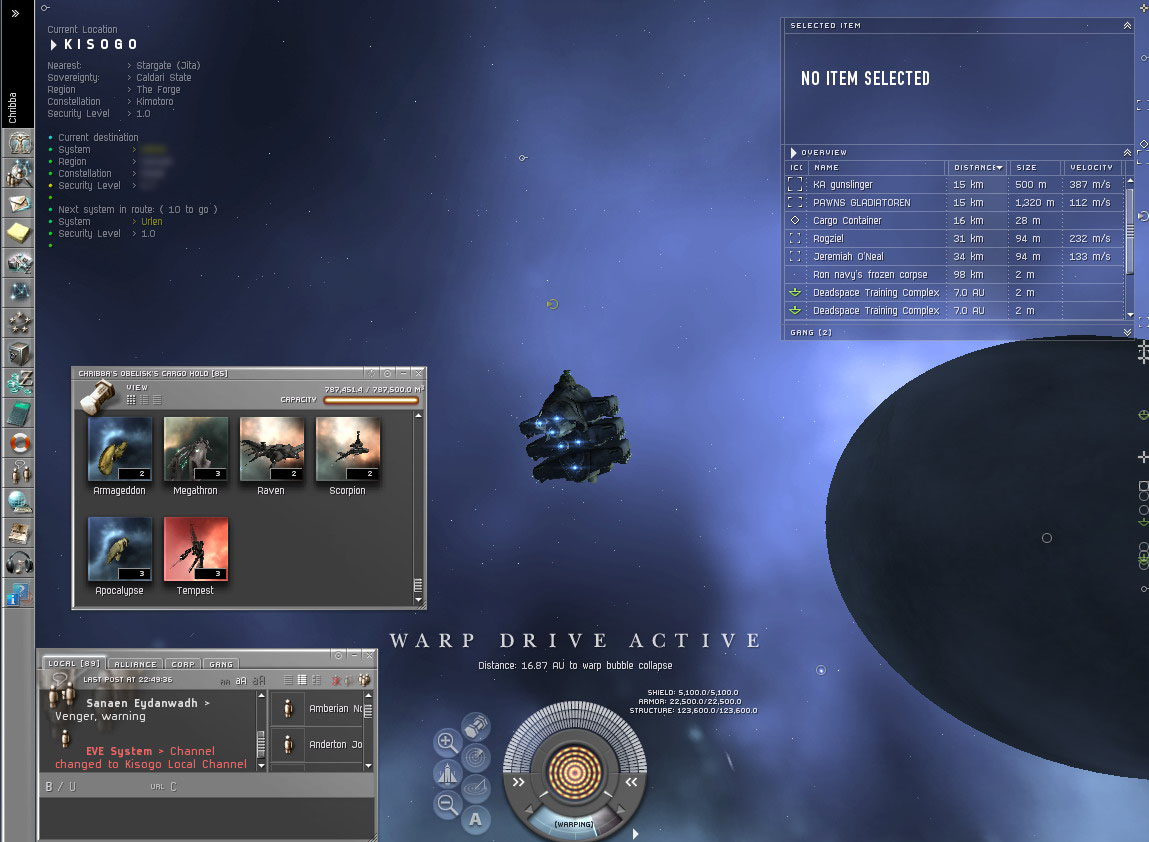This screenshot has width=1149, height=842.
Task: Click the medium font size icon in chat
Action: point(241,681)
